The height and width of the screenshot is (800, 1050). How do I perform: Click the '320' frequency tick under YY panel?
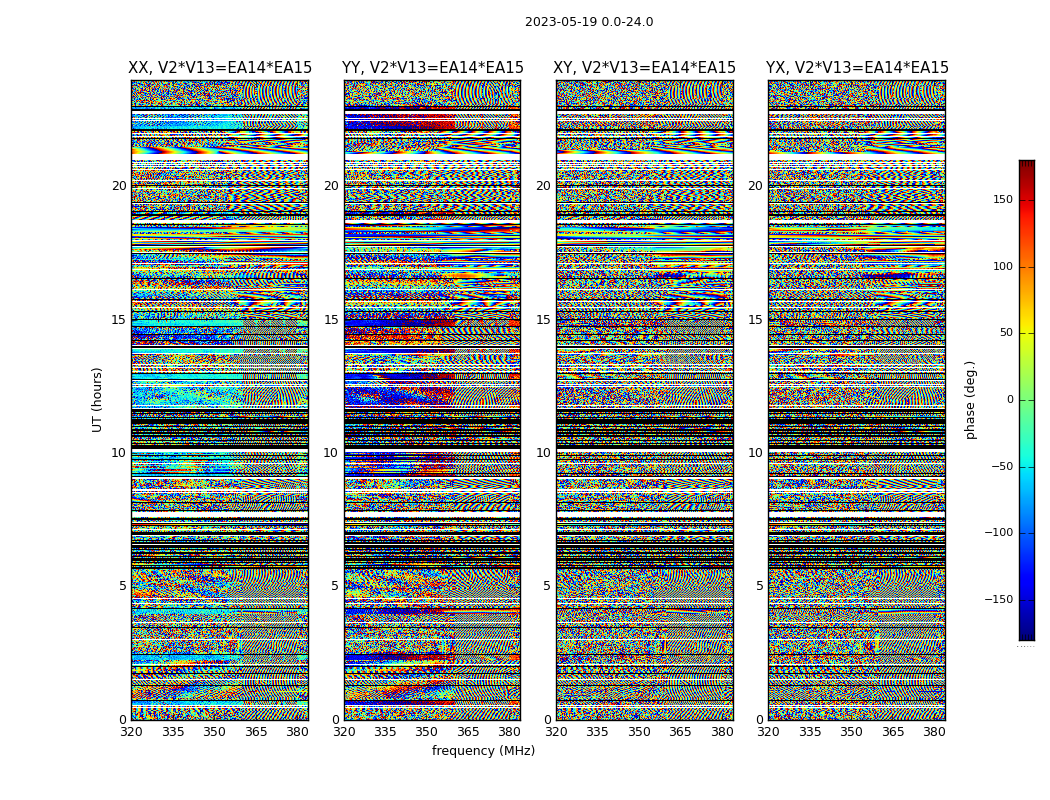click(x=344, y=732)
